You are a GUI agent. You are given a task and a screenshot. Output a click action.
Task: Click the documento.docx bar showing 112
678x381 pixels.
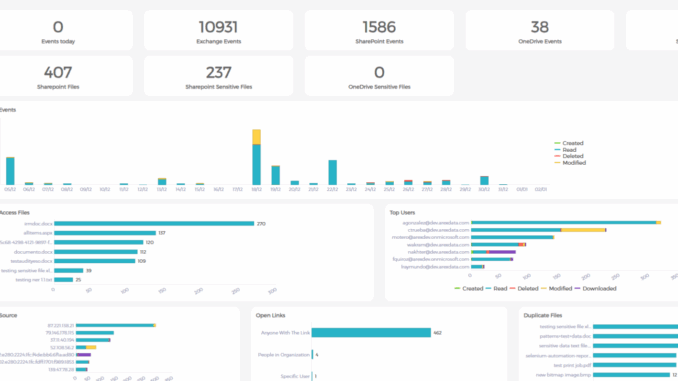(x=96, y=252)
